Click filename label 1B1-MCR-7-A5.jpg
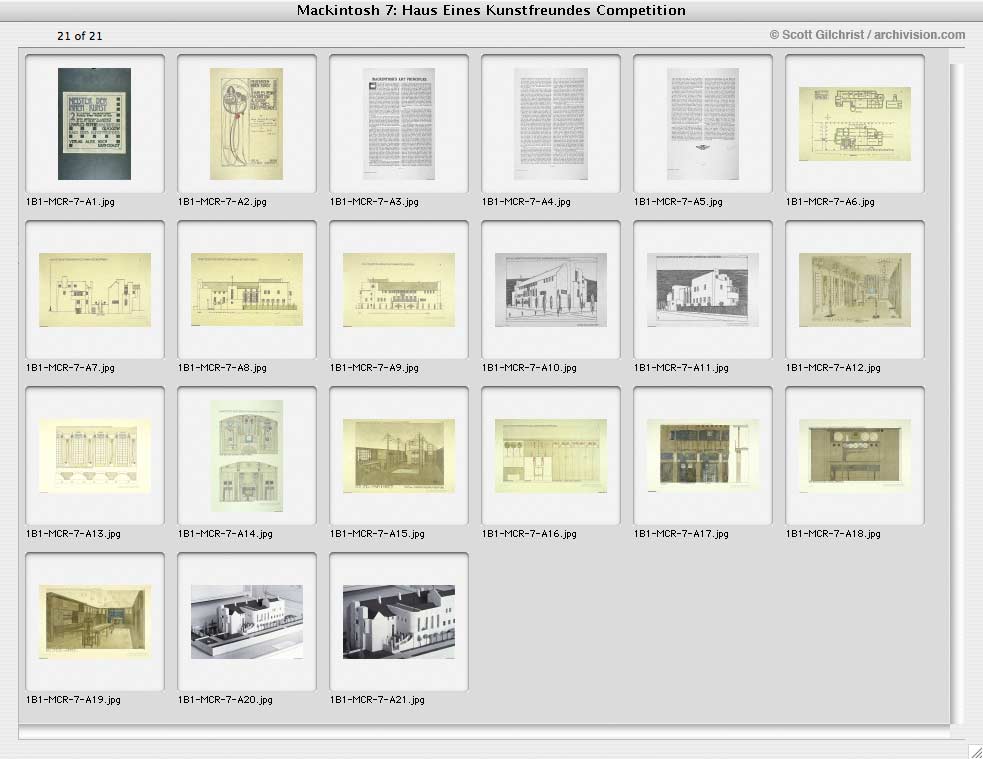983x759 pixels. (678, 202)
